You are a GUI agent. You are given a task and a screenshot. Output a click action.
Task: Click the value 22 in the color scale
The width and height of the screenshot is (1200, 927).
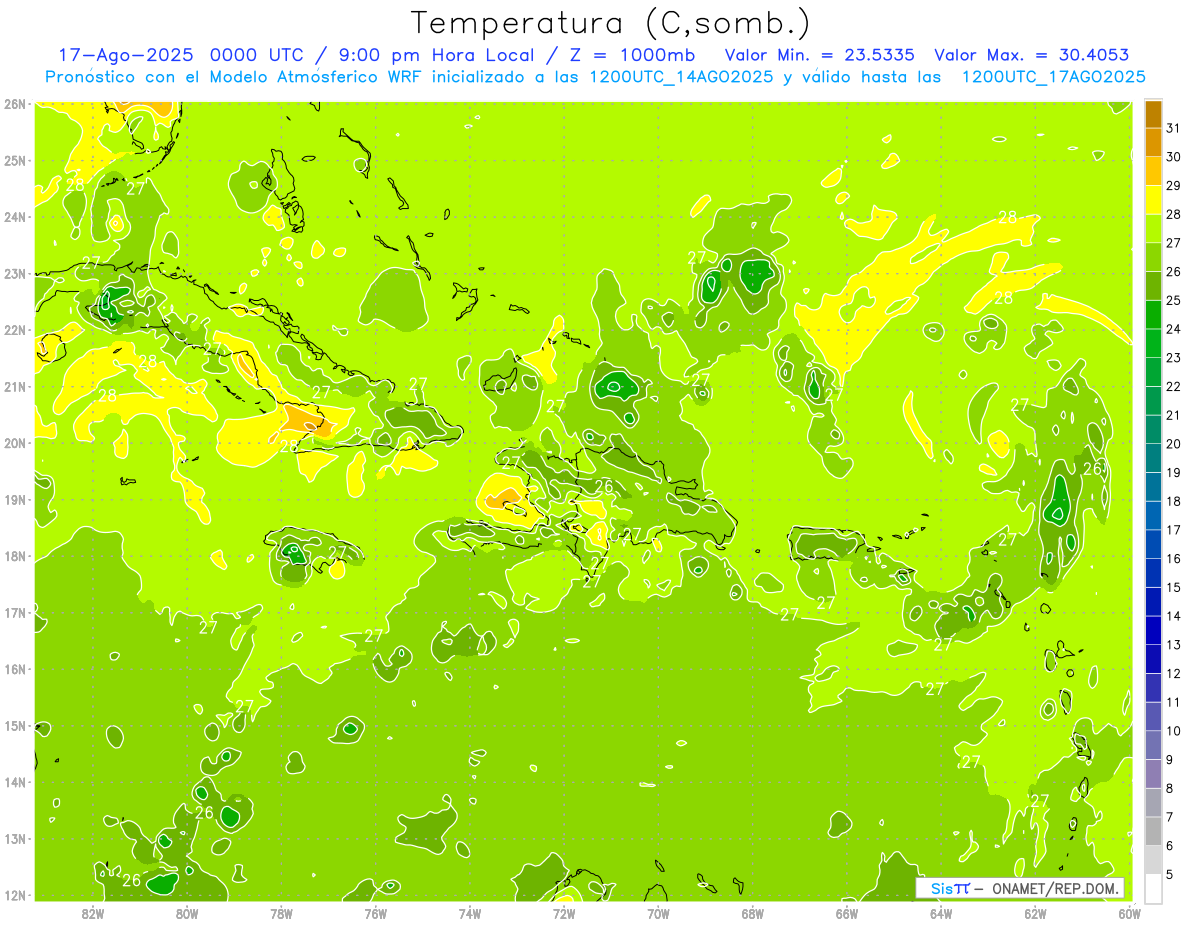coord(1174,387)
